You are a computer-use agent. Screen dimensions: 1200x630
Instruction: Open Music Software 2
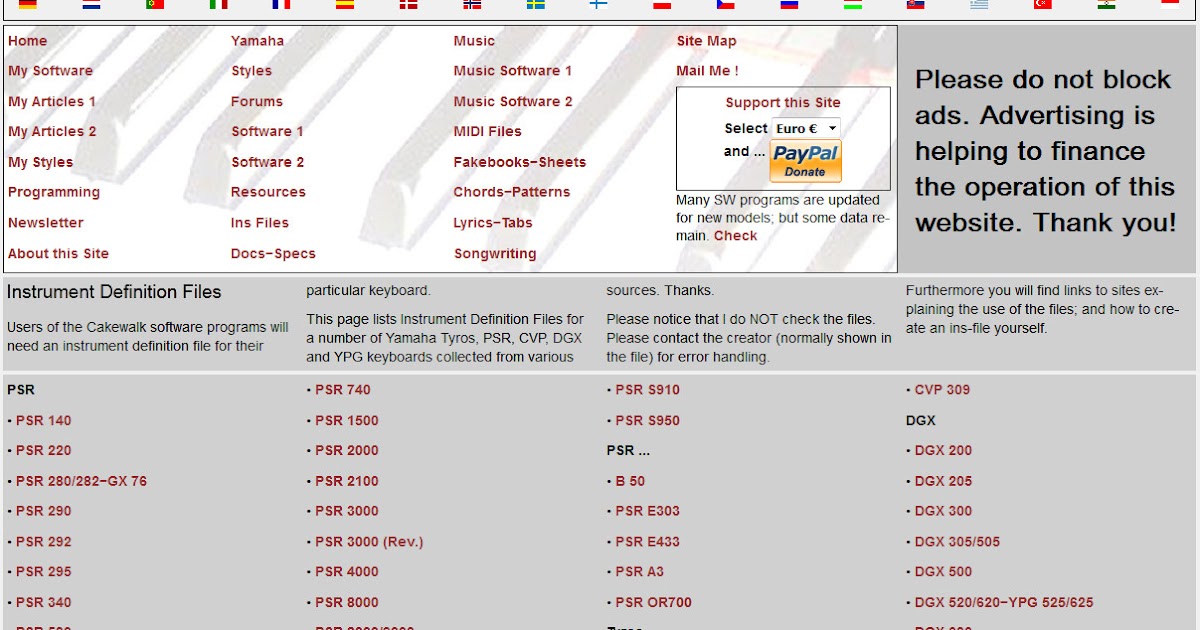coord(513,101)
